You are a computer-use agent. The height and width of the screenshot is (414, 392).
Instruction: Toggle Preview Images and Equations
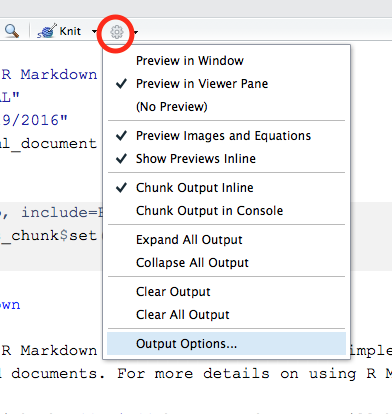click(226, 136)
